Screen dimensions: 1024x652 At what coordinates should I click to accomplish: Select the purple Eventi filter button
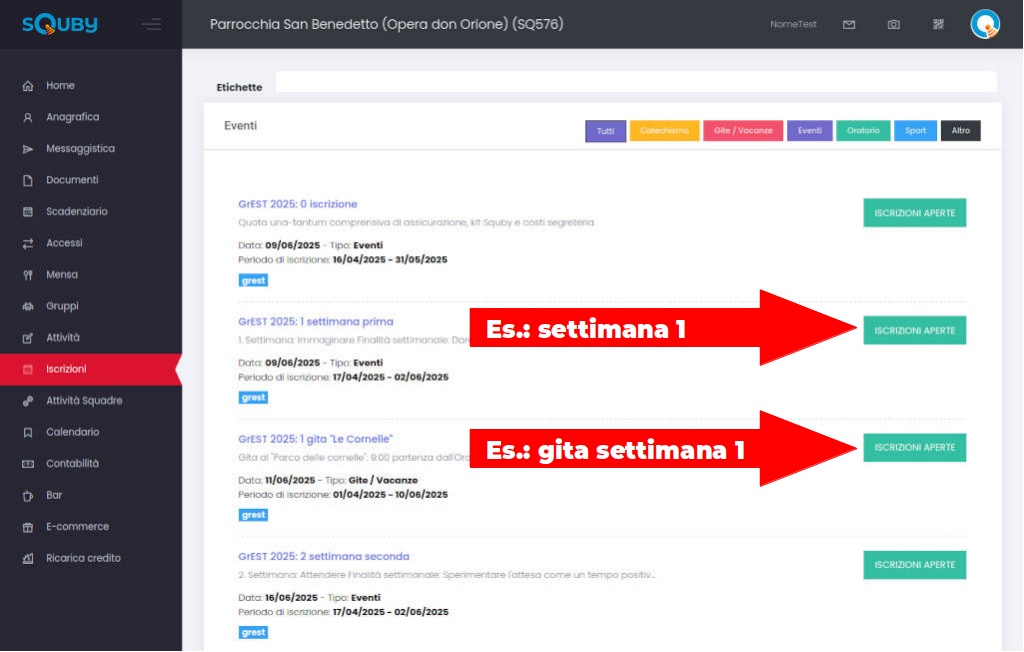(x=810, y=131)
